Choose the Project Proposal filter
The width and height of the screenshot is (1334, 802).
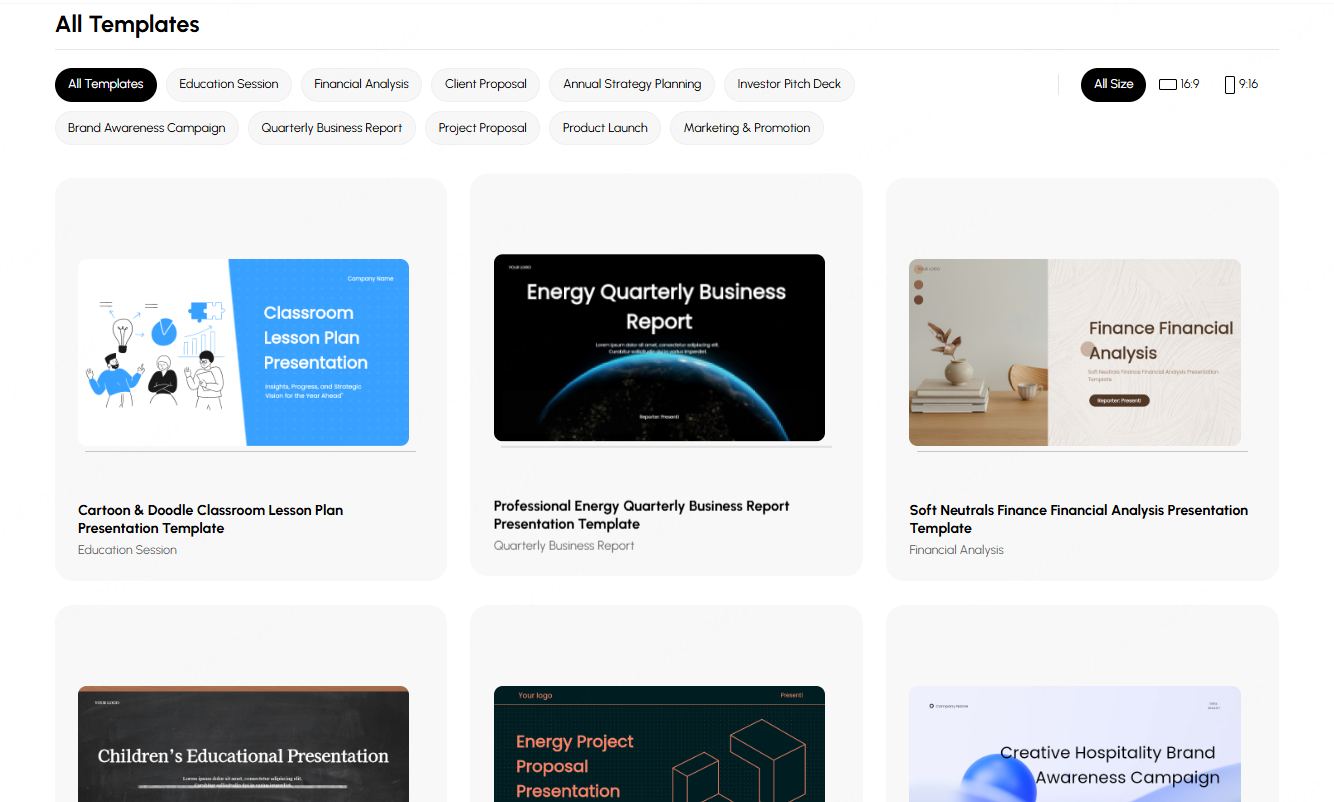click(482, 128)
